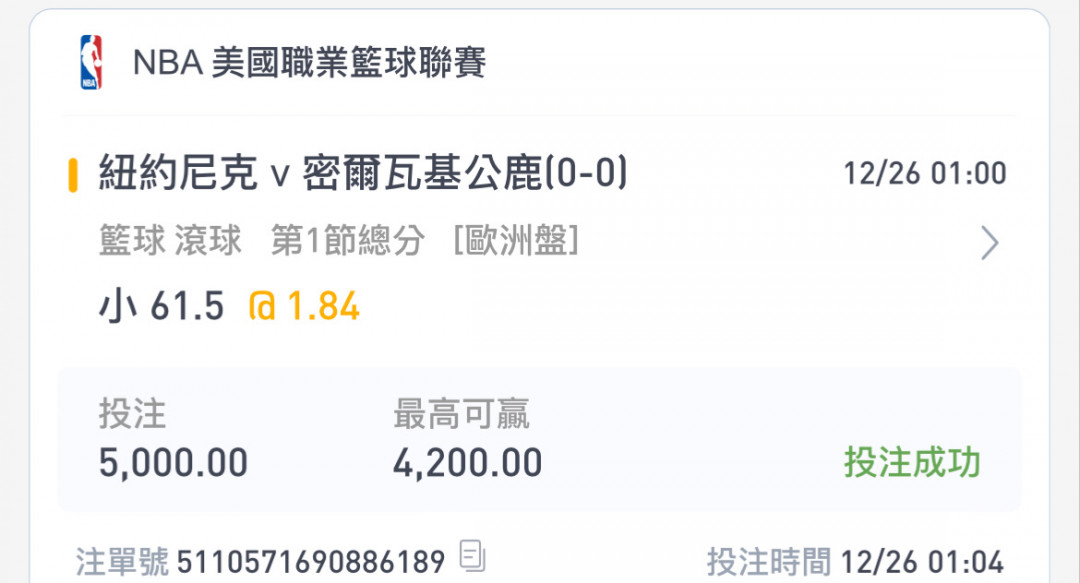Open NBA 美國職業籃球聯賽 league title
Screen dimensions: 1080x583
tap(309, 63)
